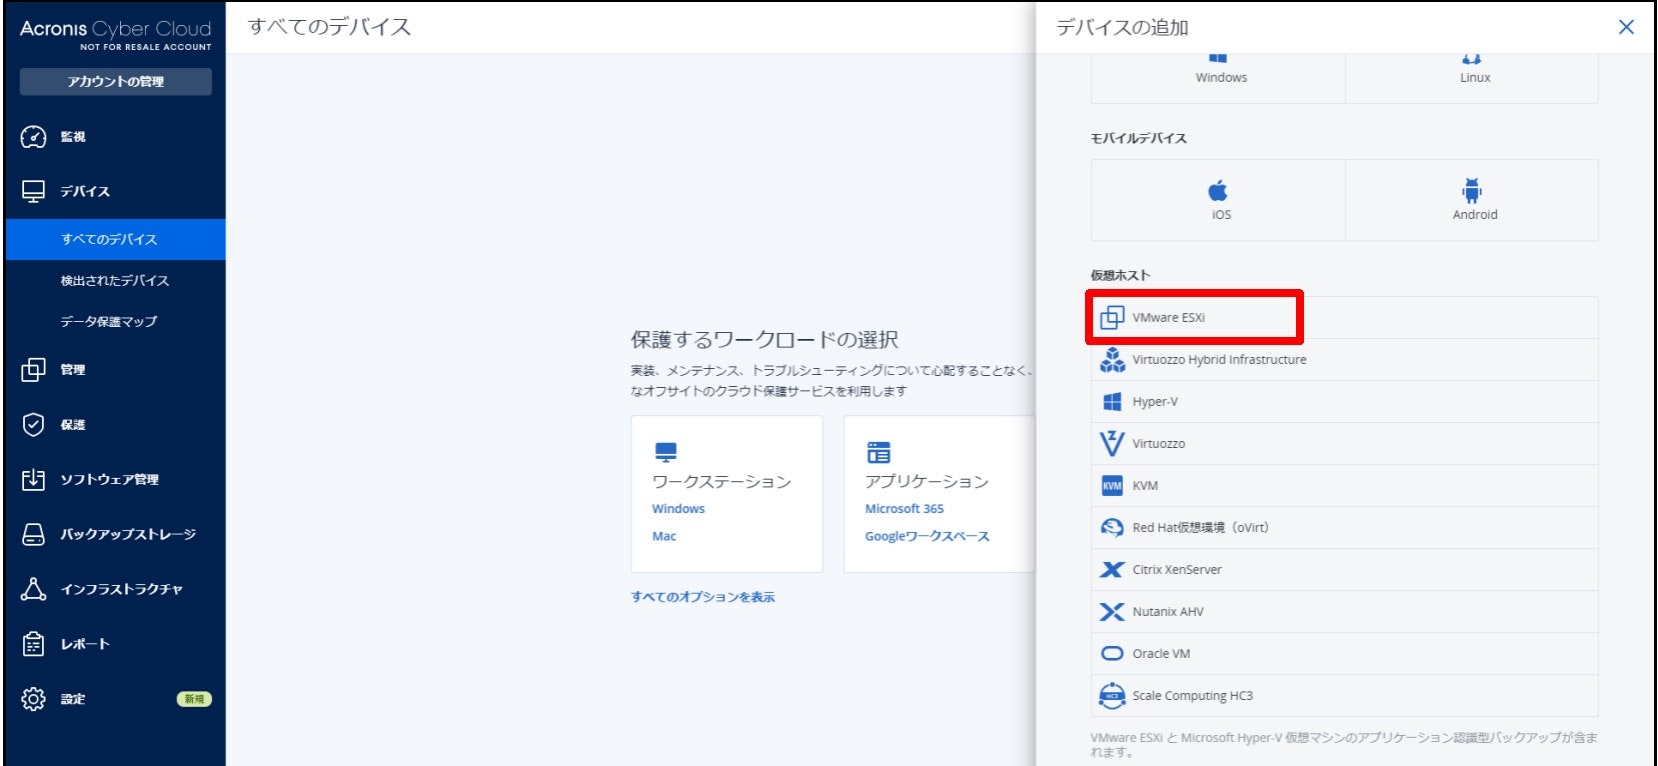The width and height of the screenshot is (1658, 766).
Task: Click the Scale Computing HC3 icon
Action: click(x=1112, y=695)
